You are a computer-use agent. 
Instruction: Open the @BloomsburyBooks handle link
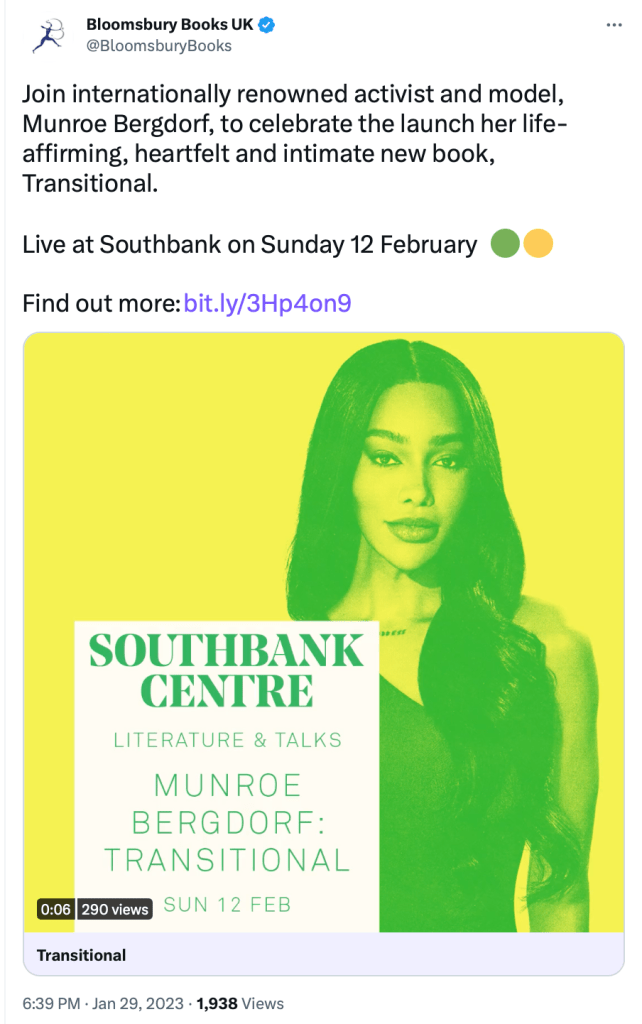click(159, 46)
